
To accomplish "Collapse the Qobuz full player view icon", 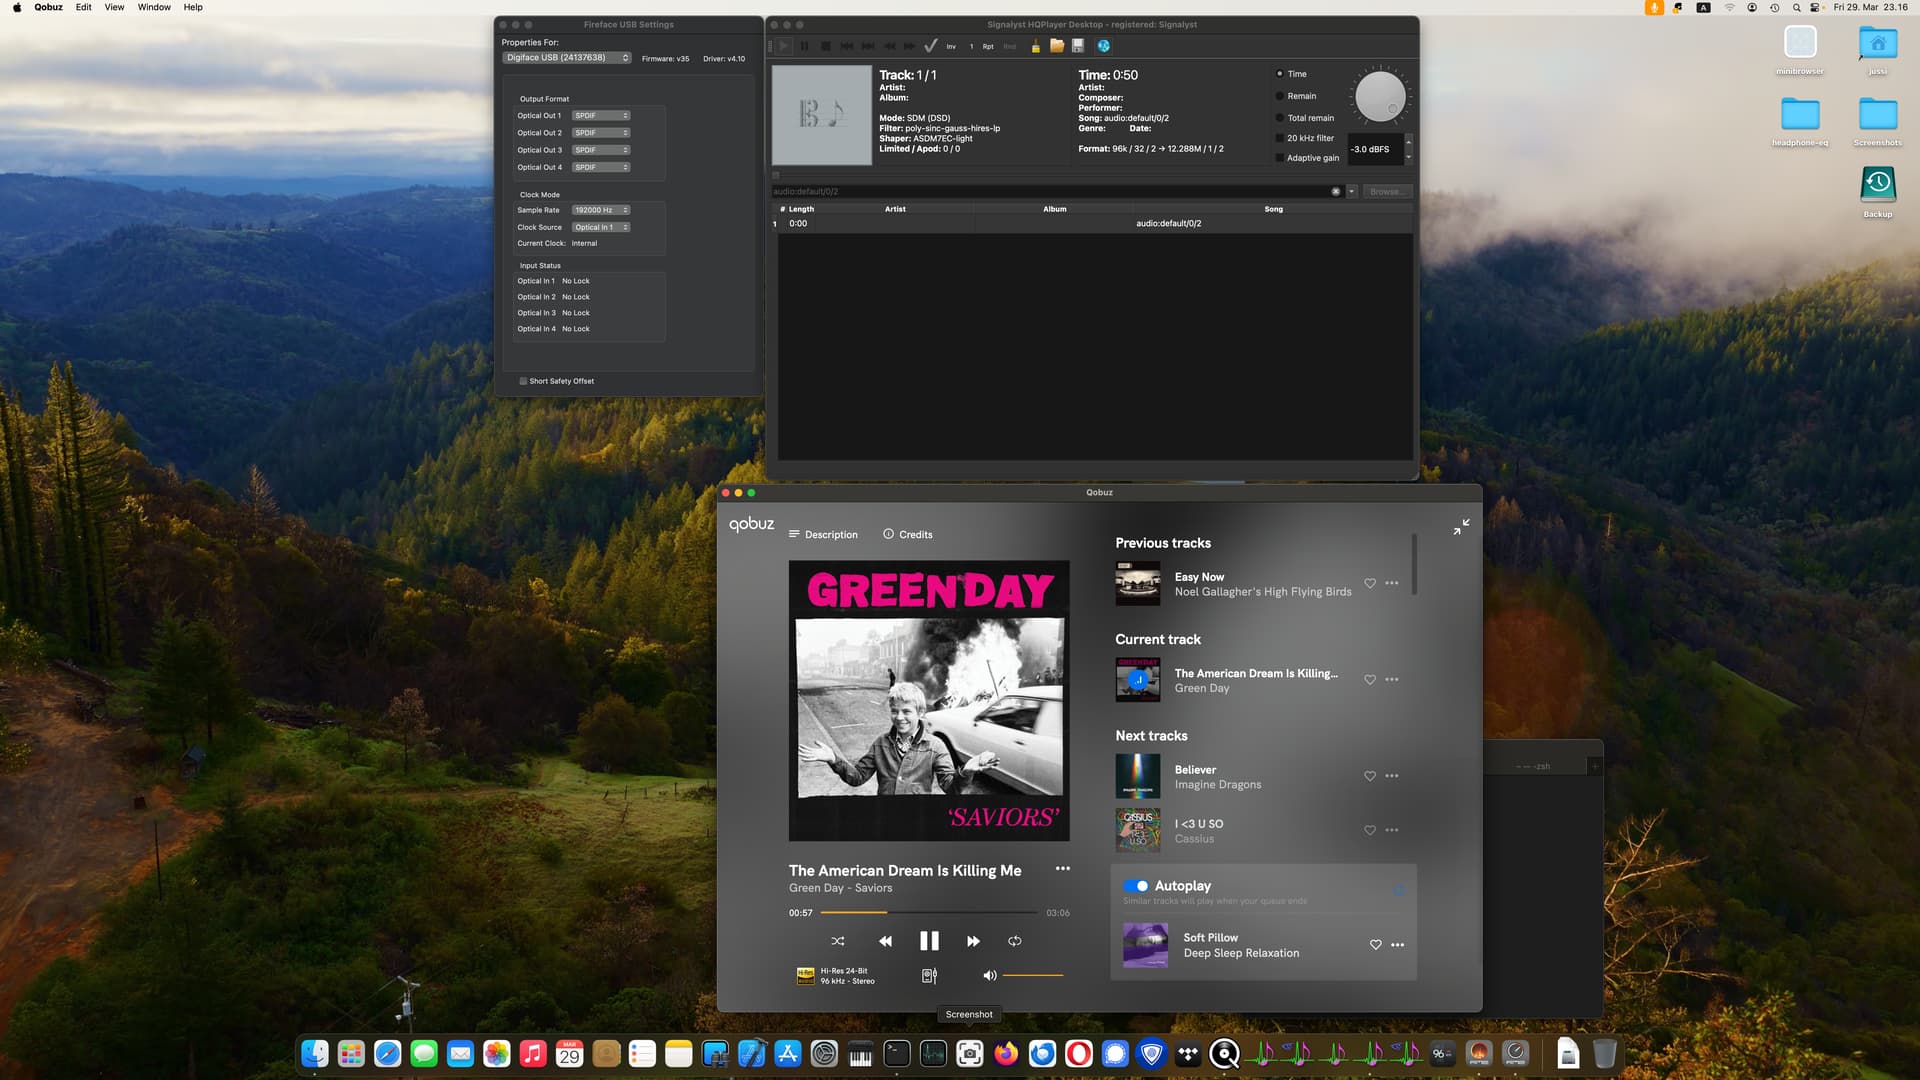I will tap(1461, 527).
